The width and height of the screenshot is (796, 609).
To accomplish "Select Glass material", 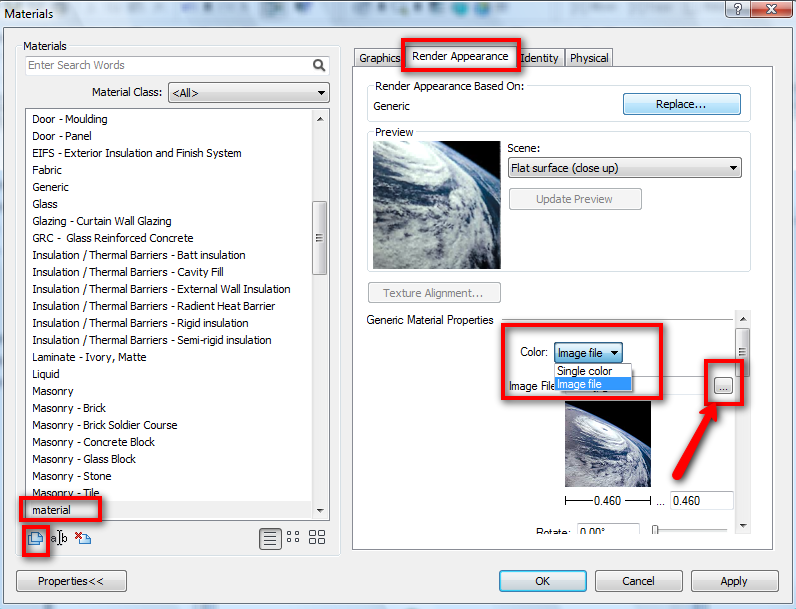I will coord(45,204).
